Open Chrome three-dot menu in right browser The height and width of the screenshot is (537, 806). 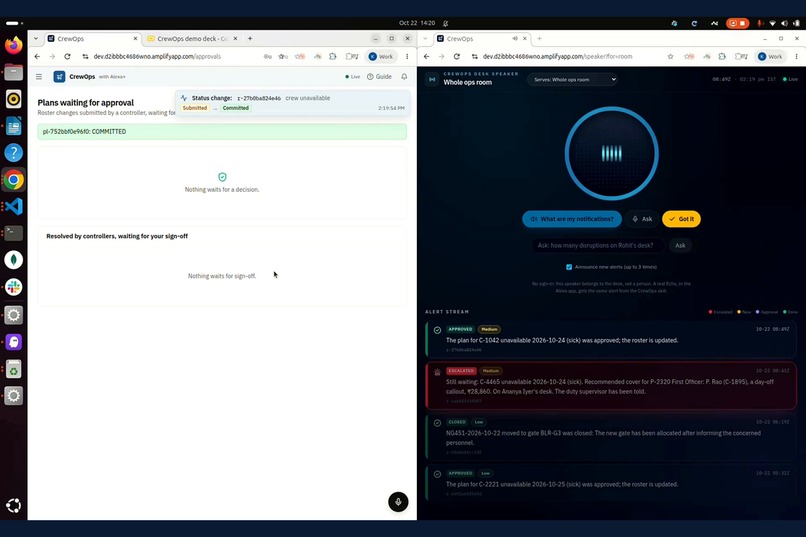tap(796, 57)
